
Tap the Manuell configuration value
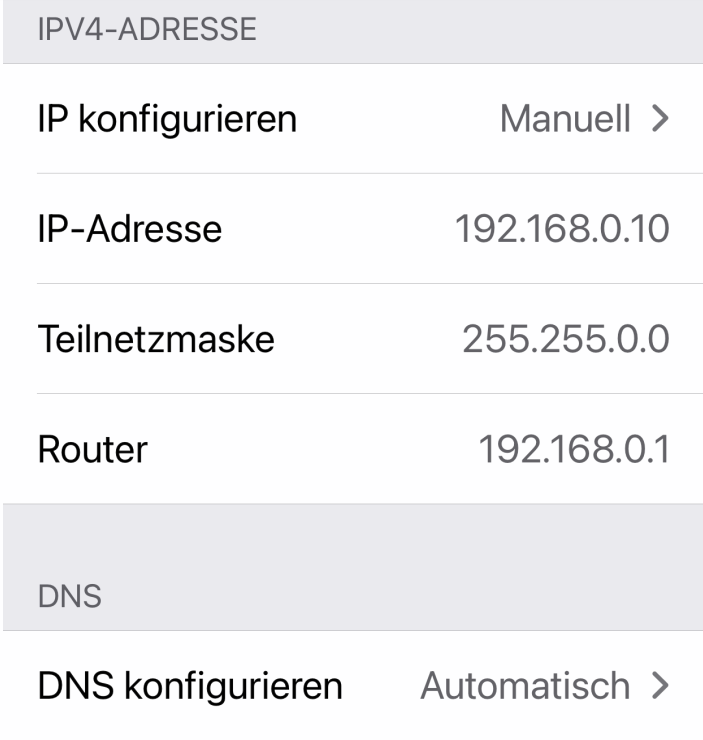click(x=565, y=119)
